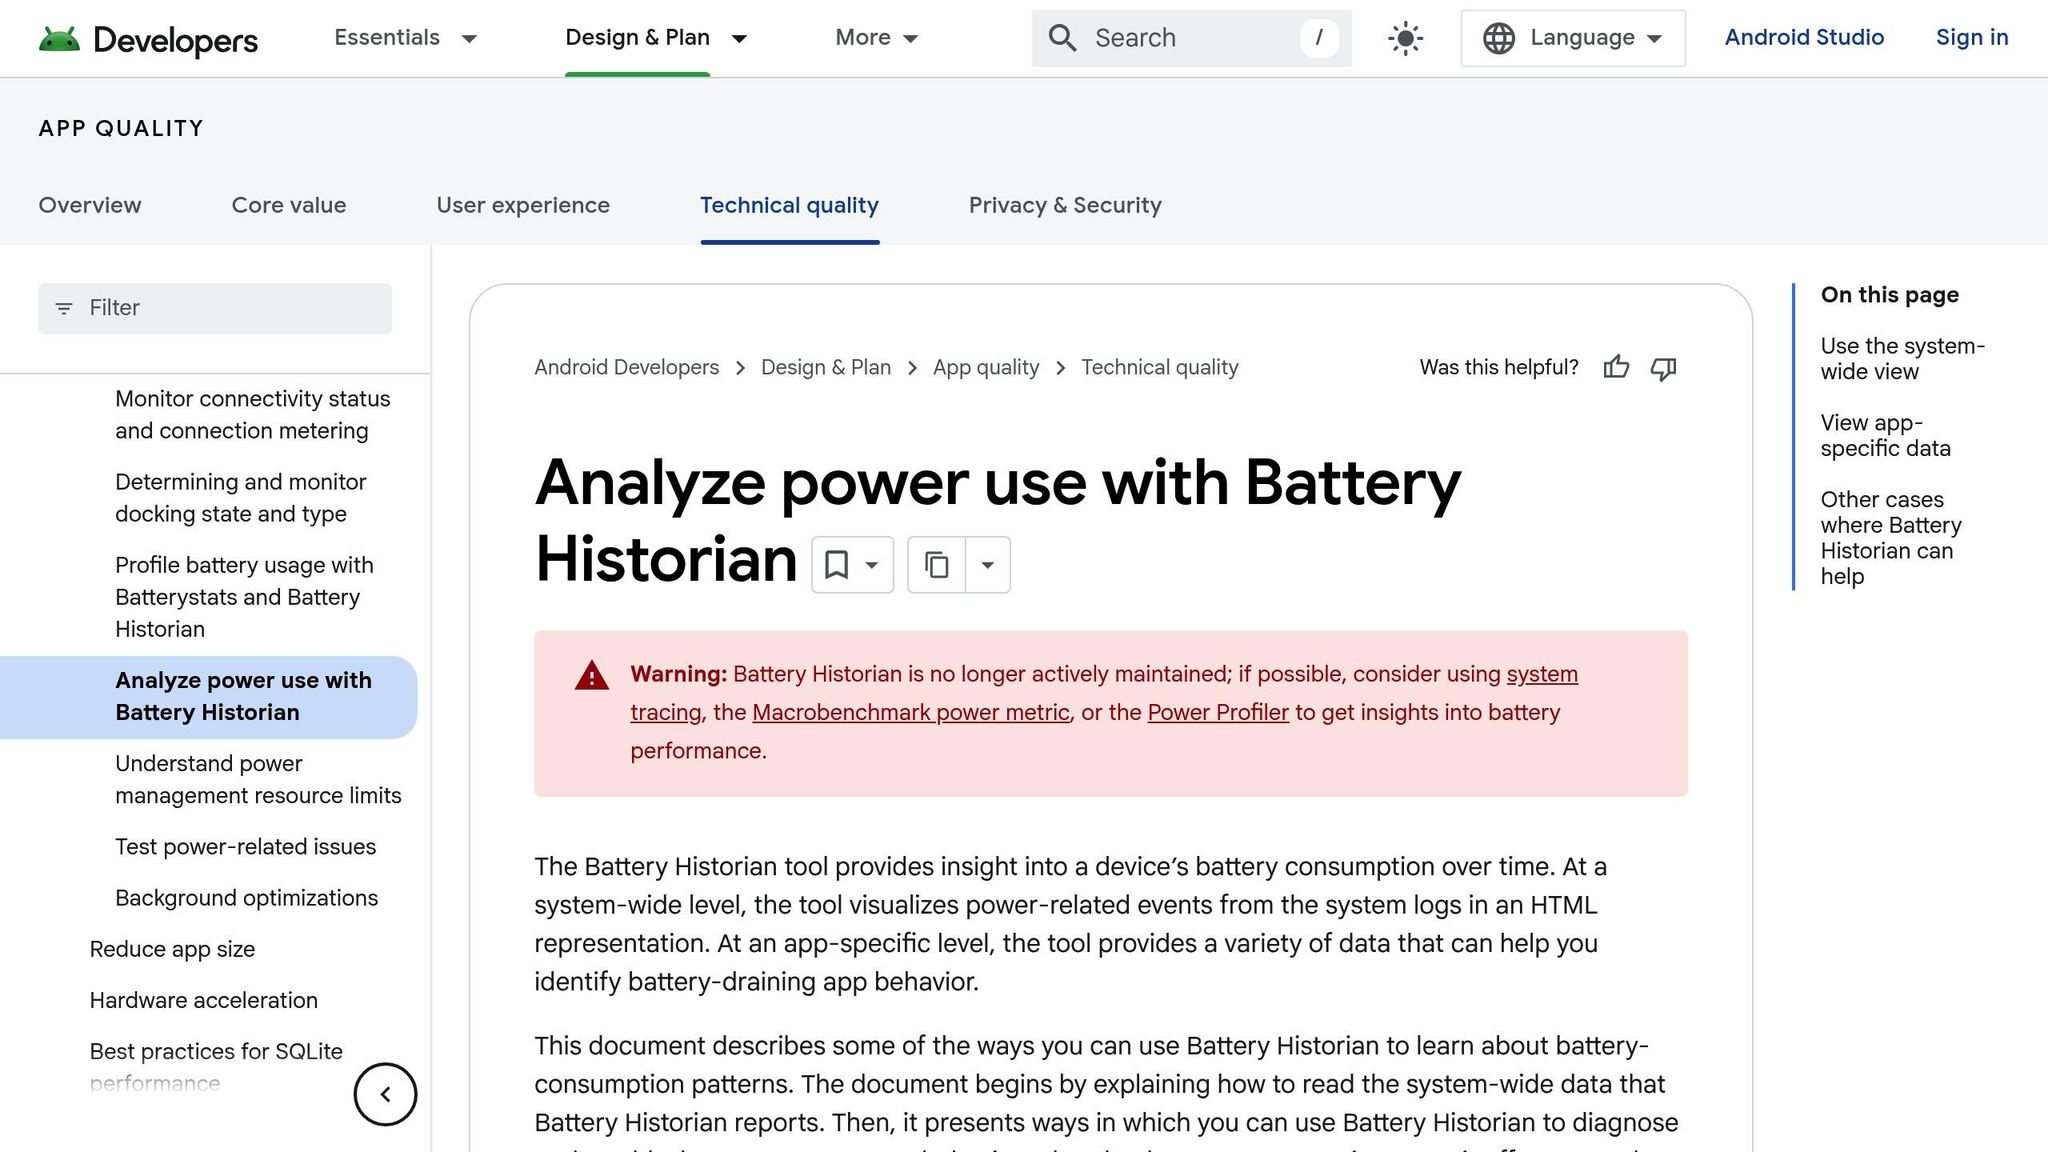Screen dimensions: 2048x1152
Task: Open the Android Studio link
Action: pyautogui.click(x=1804, y=37)
